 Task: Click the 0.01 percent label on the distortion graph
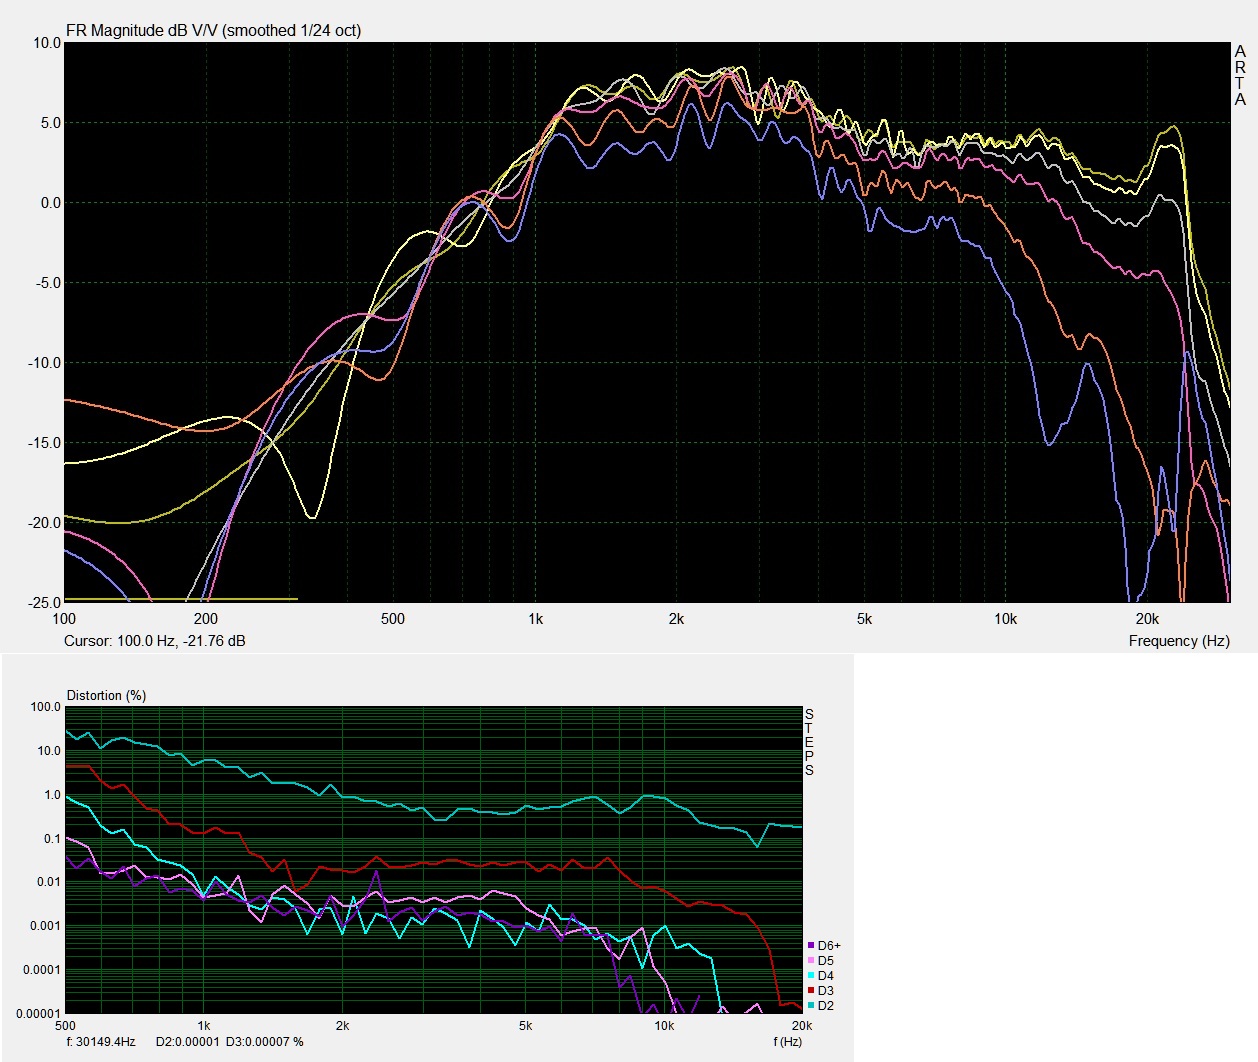tap(49, 882)
